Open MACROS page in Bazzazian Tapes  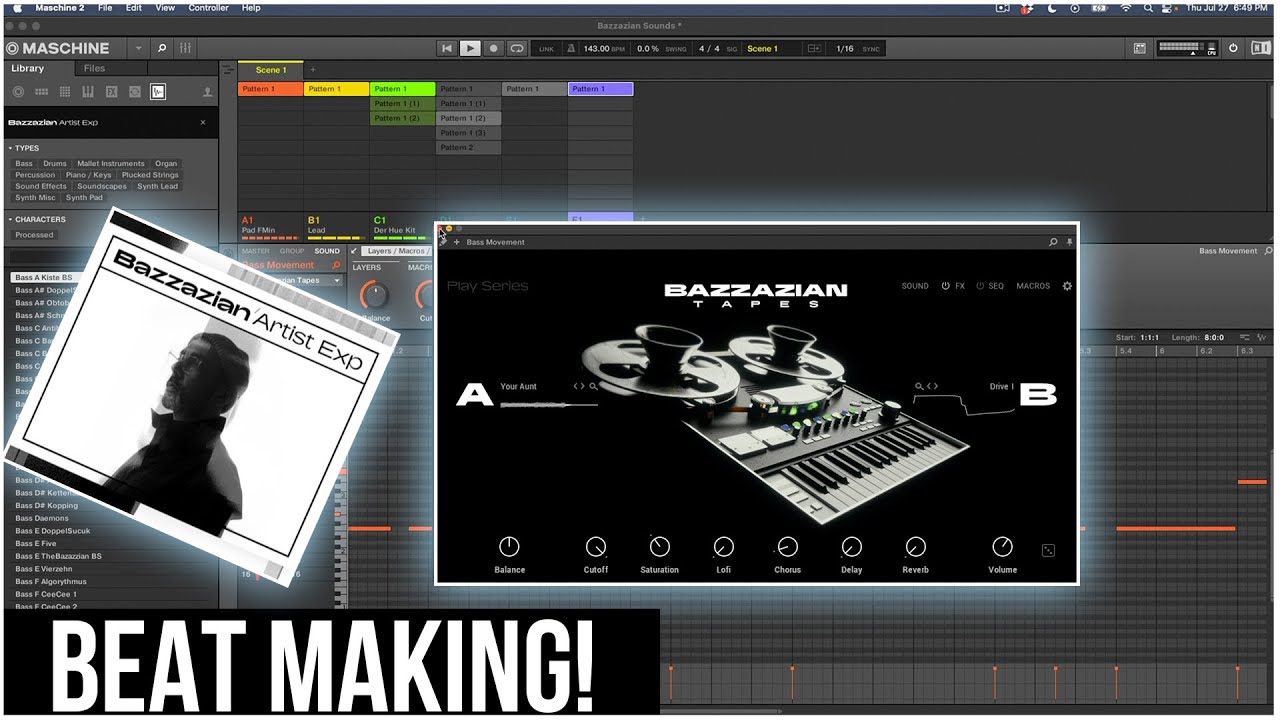1033,286
